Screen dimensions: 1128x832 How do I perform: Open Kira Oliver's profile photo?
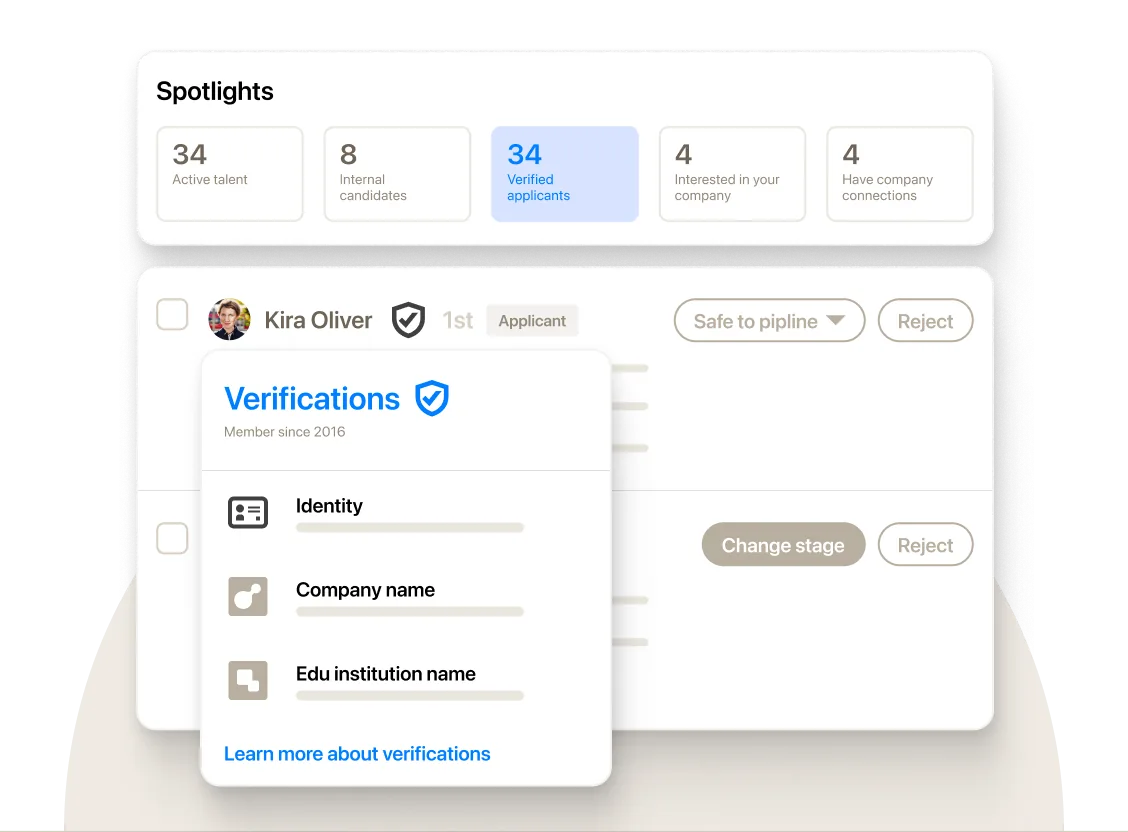[229, 319]
